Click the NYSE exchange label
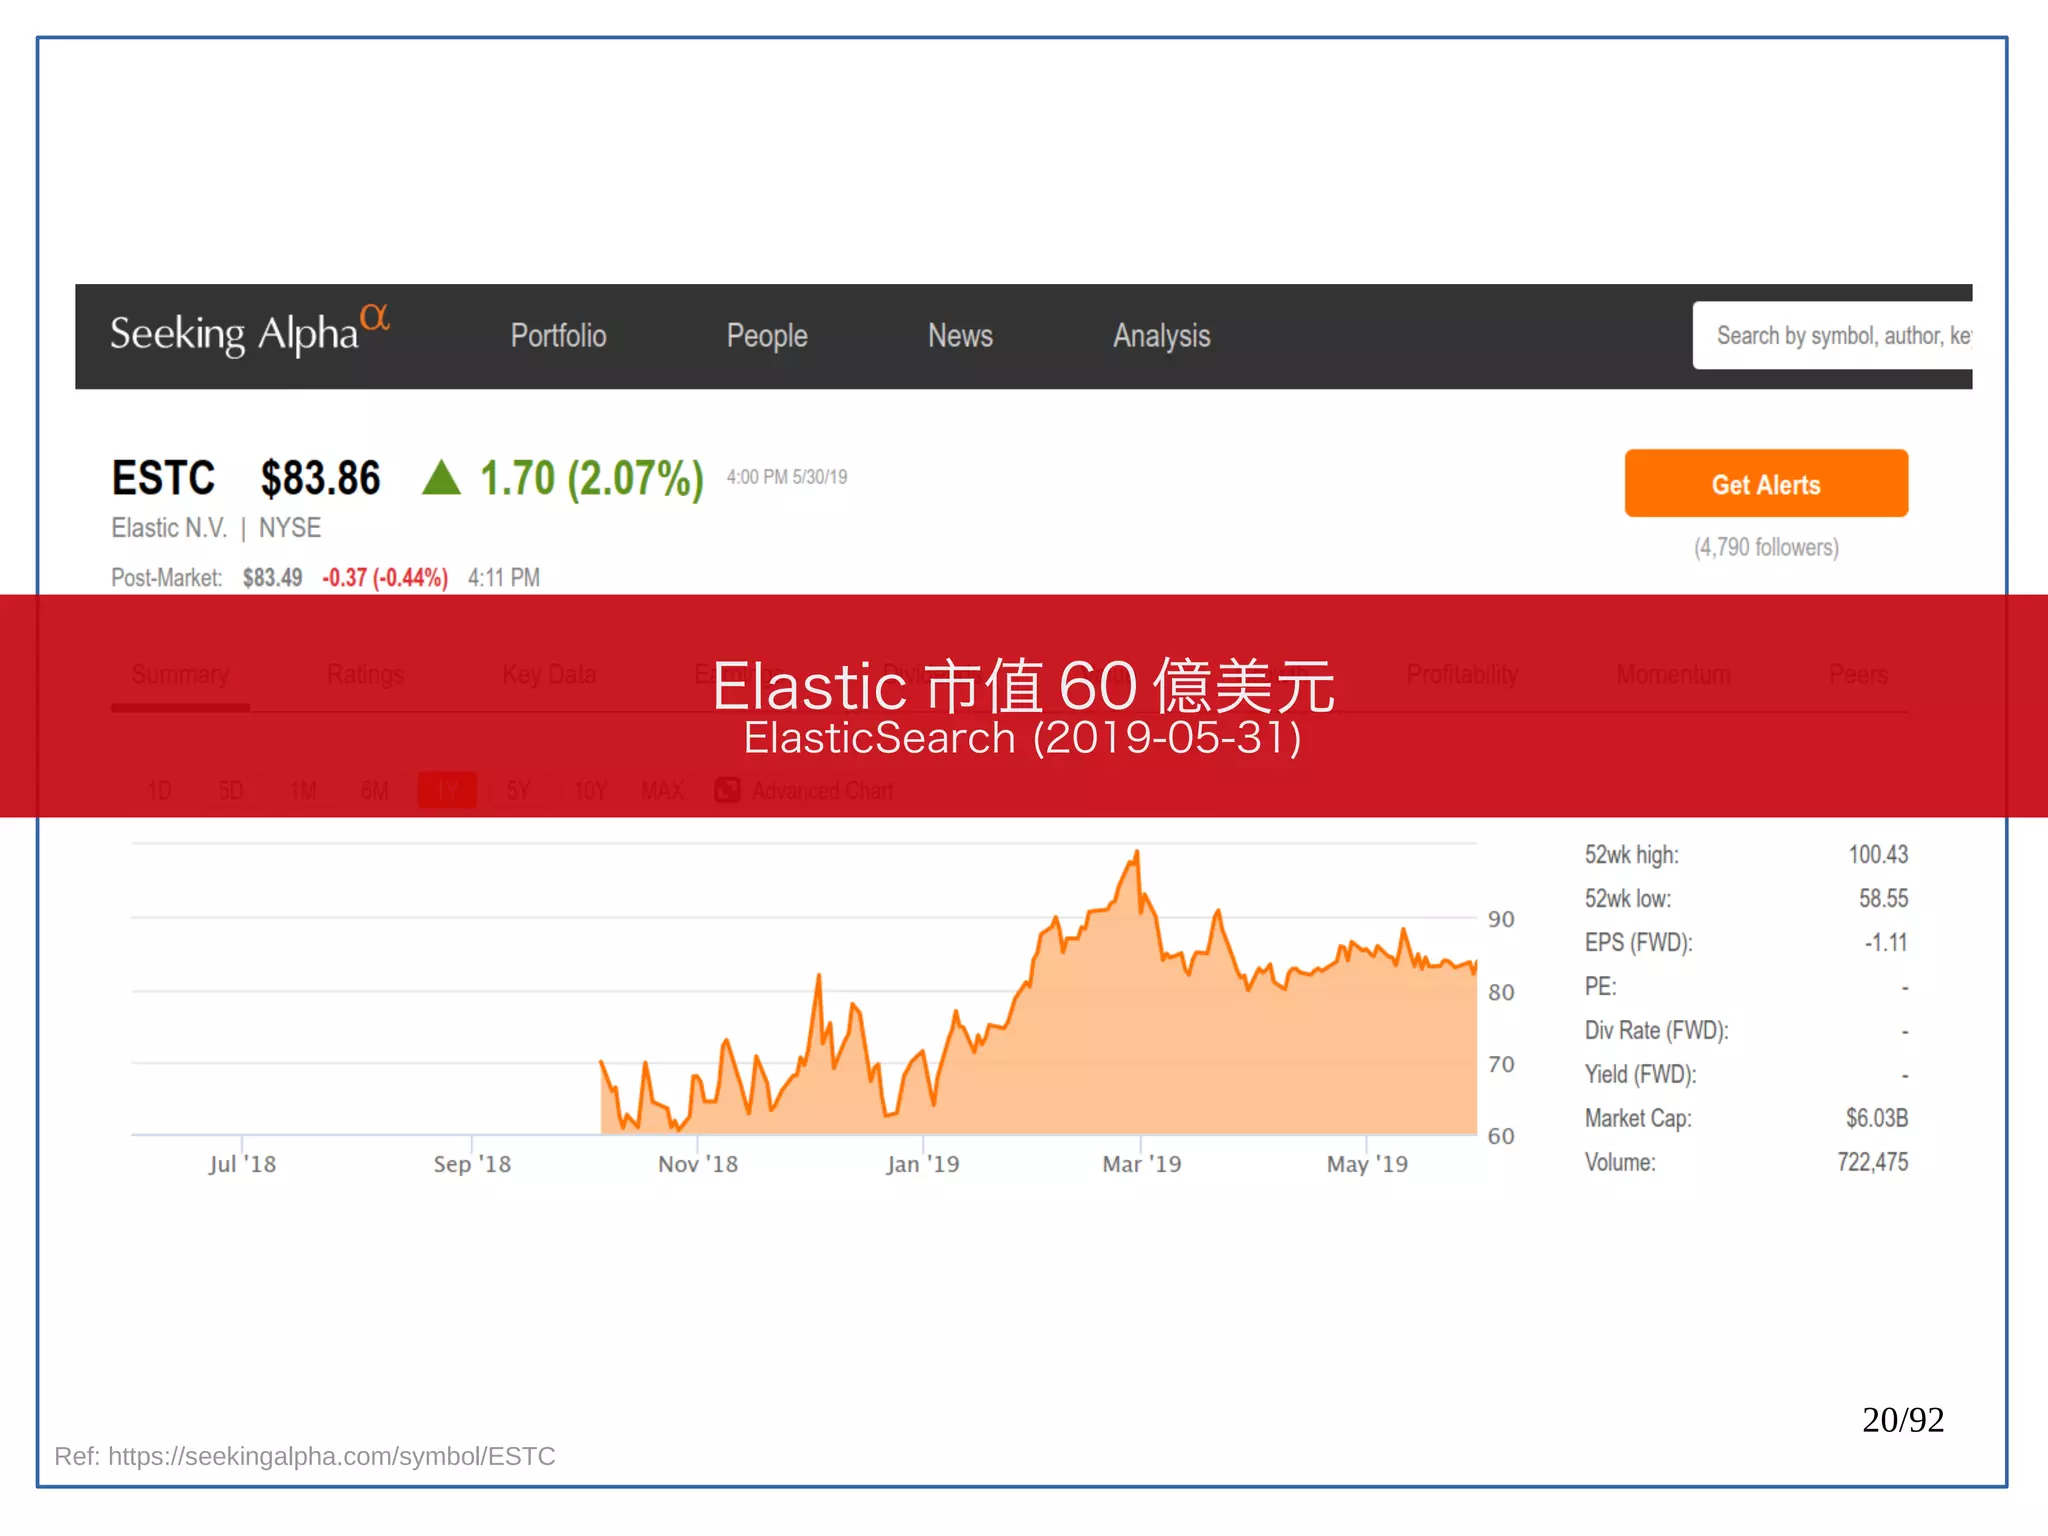This screenshot has width=2048, height=1536. click(290, 528)
